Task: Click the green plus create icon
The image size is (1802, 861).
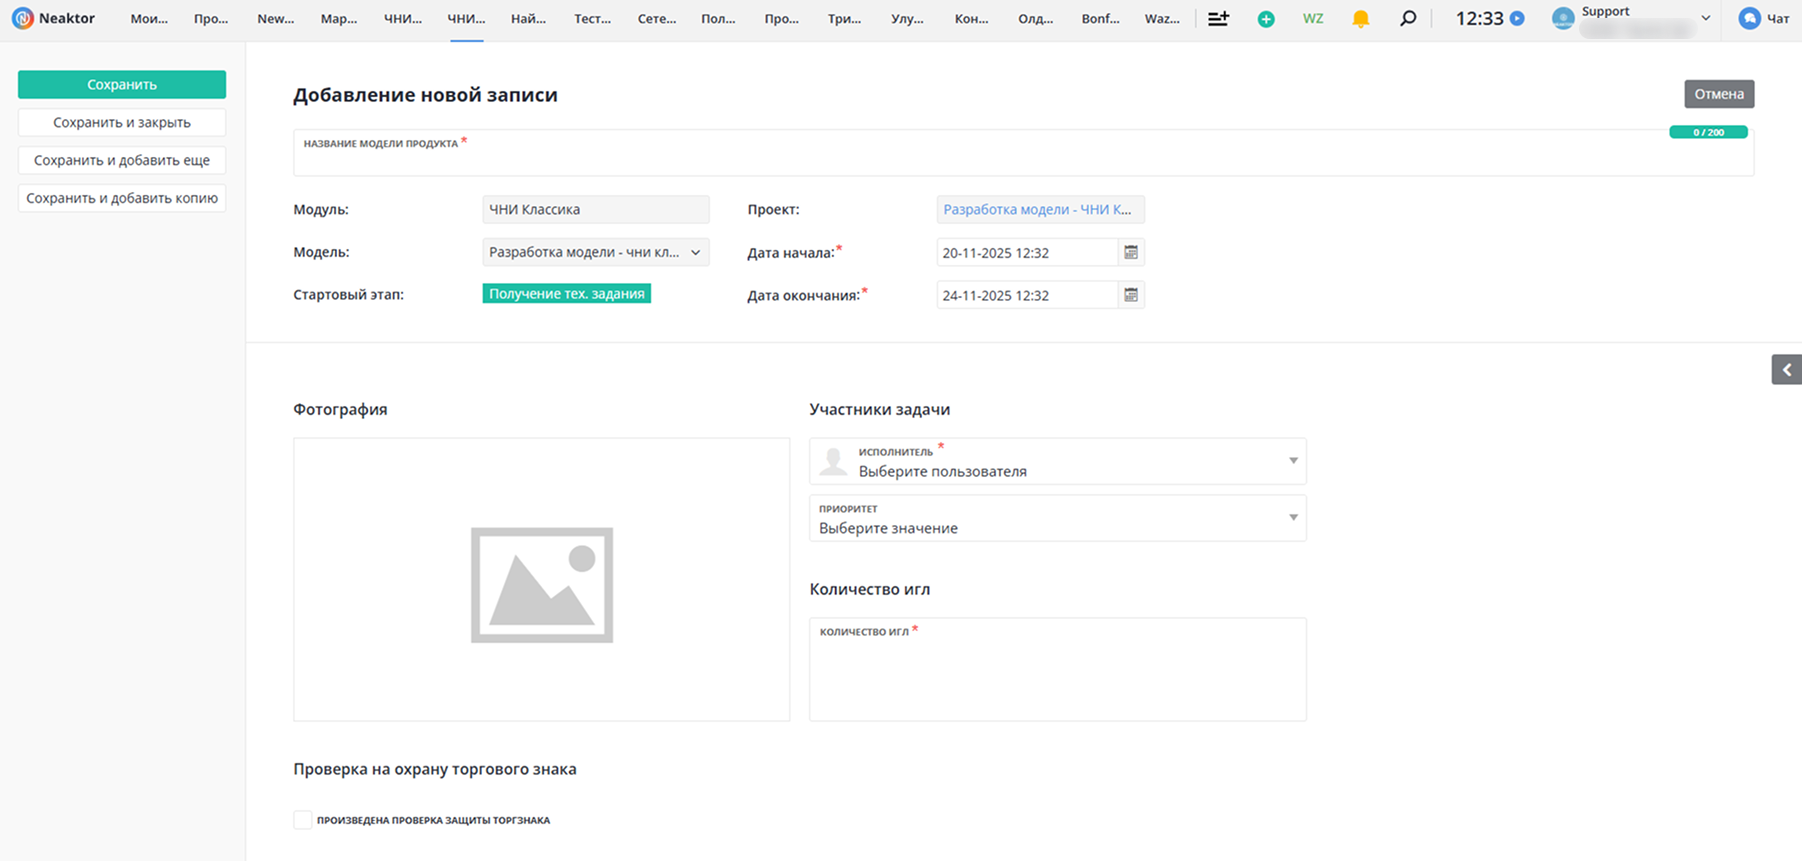Action: 1266,19
